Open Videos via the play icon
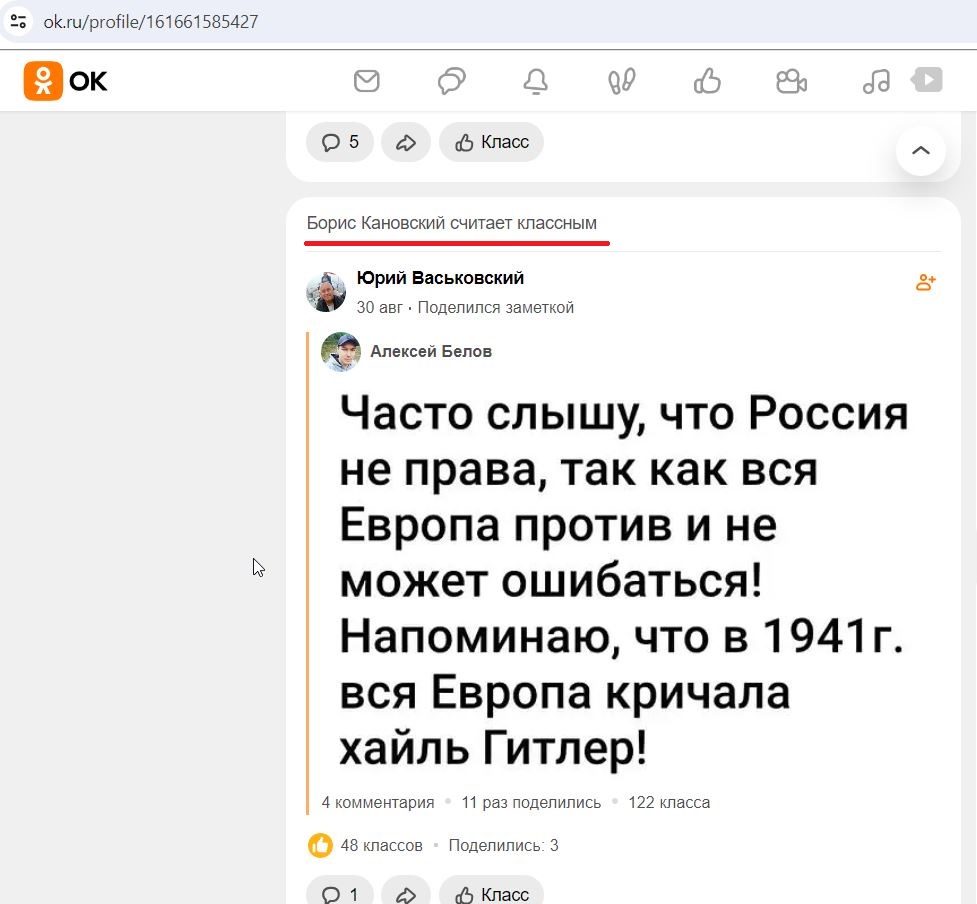Viewport: 977px width, 904px height. [928, 81]
